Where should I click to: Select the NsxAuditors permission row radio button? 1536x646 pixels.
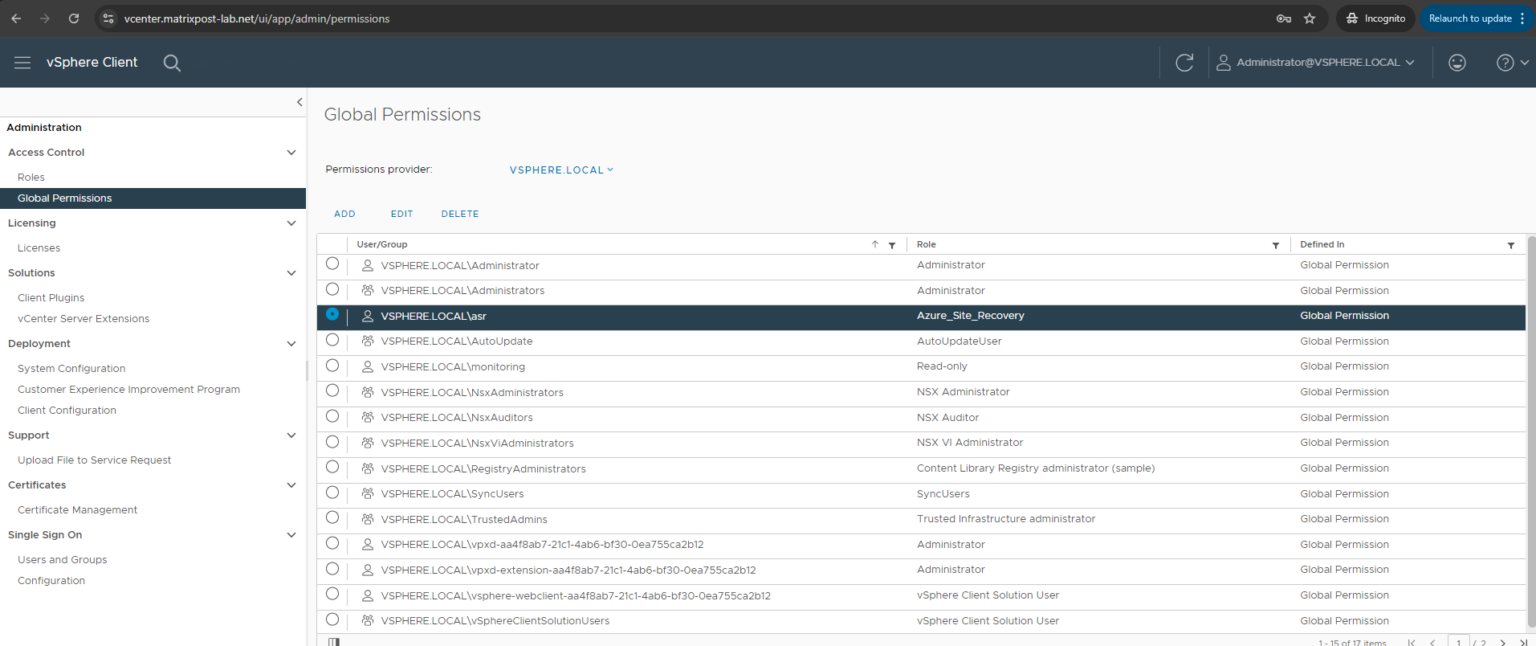coord(332,416)
